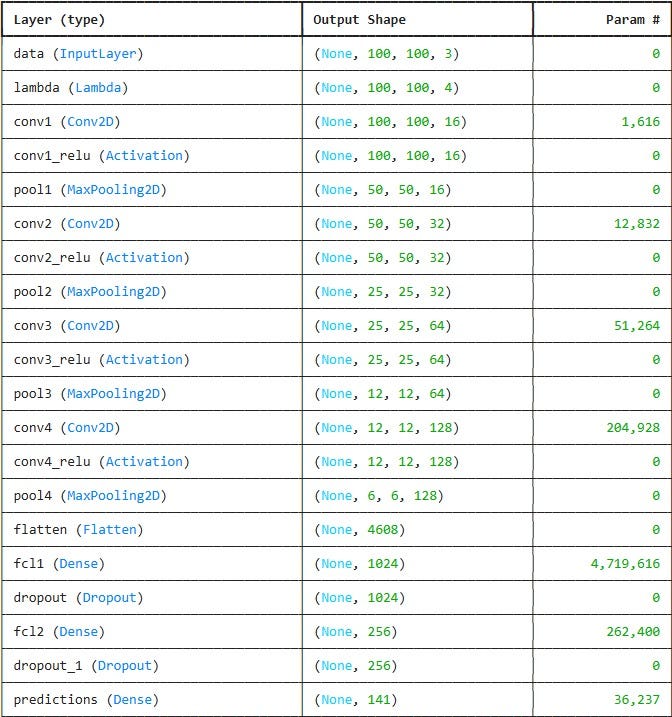Click the 'Layer (type)' column header
Viewport: 672px width, 717px height.
click(x=59, y=20)
